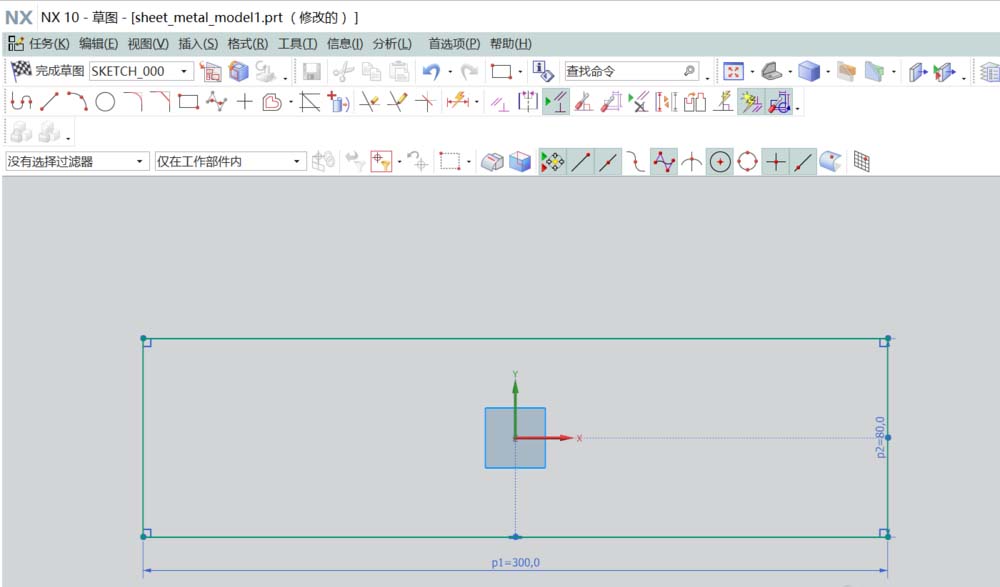1000x587 pixels.
Task: Select the Profile curve tool
Action: [x=22, y=101]
